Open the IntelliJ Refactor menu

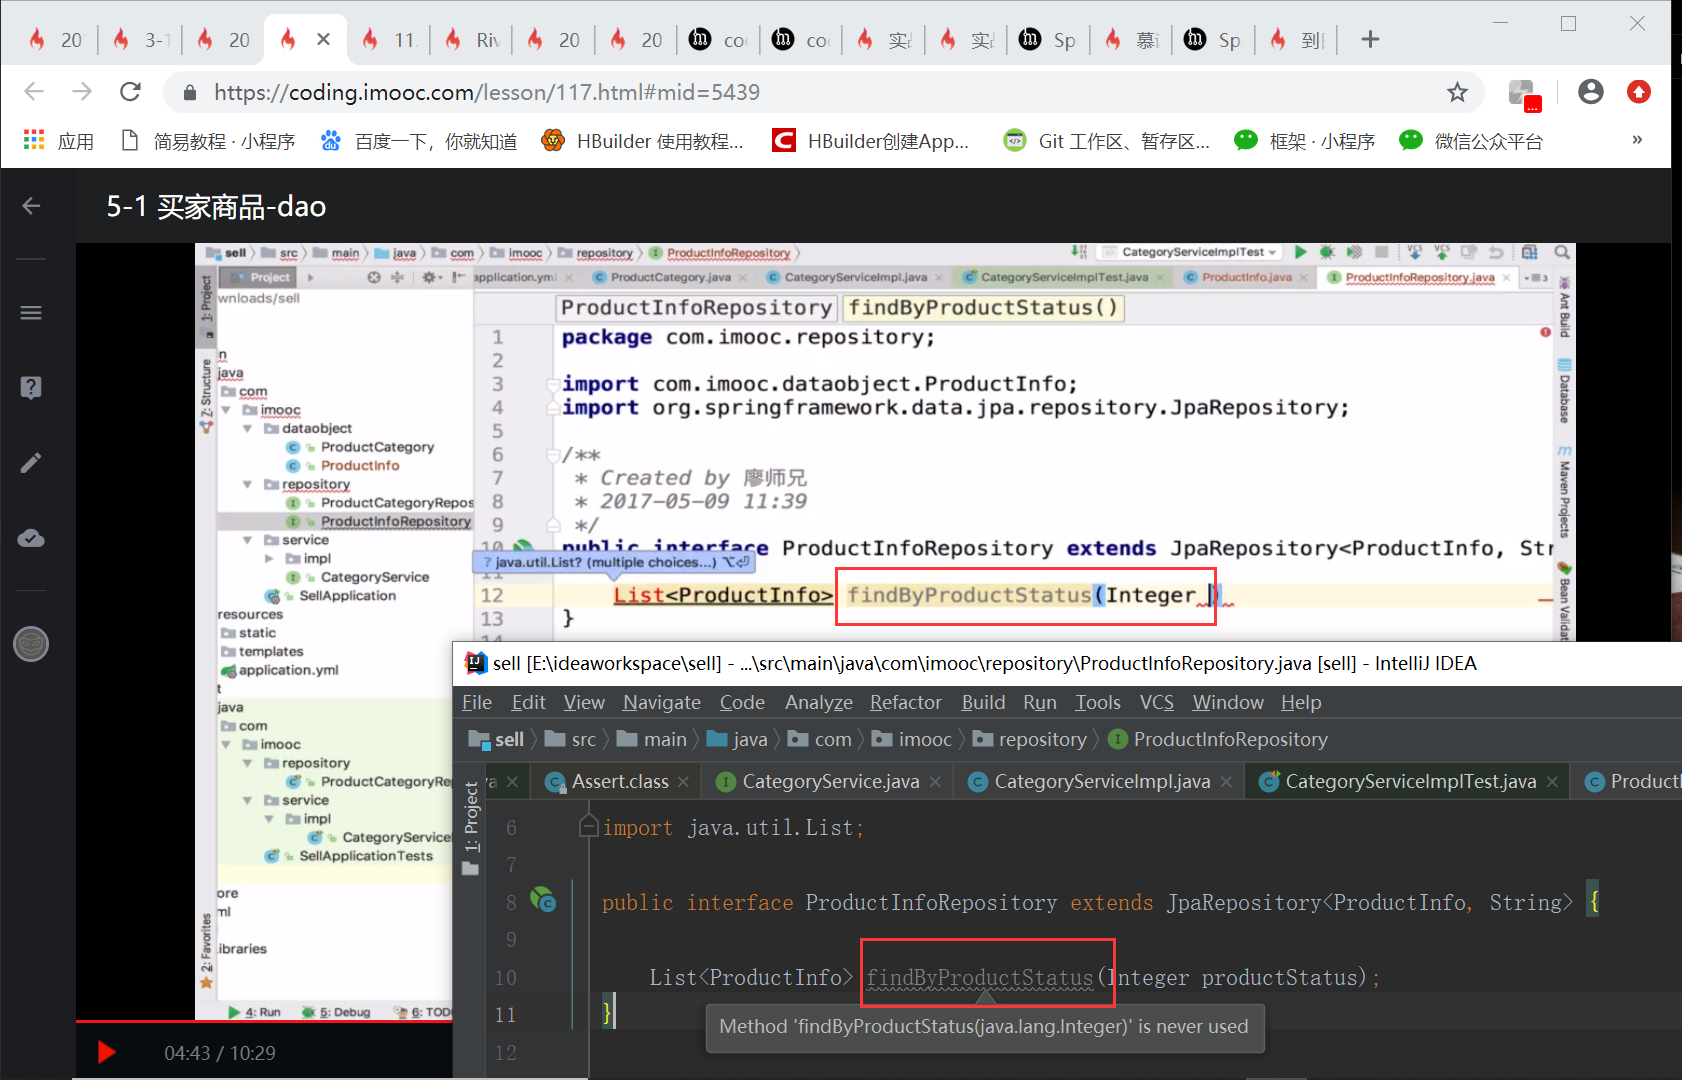tap(906, 703)
